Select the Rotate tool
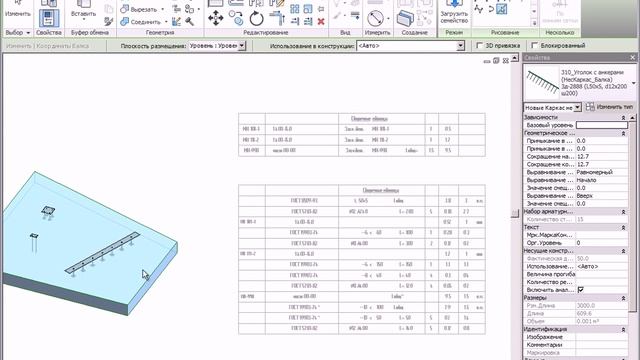The height and width of the screenshot is (360, 640). click(256, 18)
